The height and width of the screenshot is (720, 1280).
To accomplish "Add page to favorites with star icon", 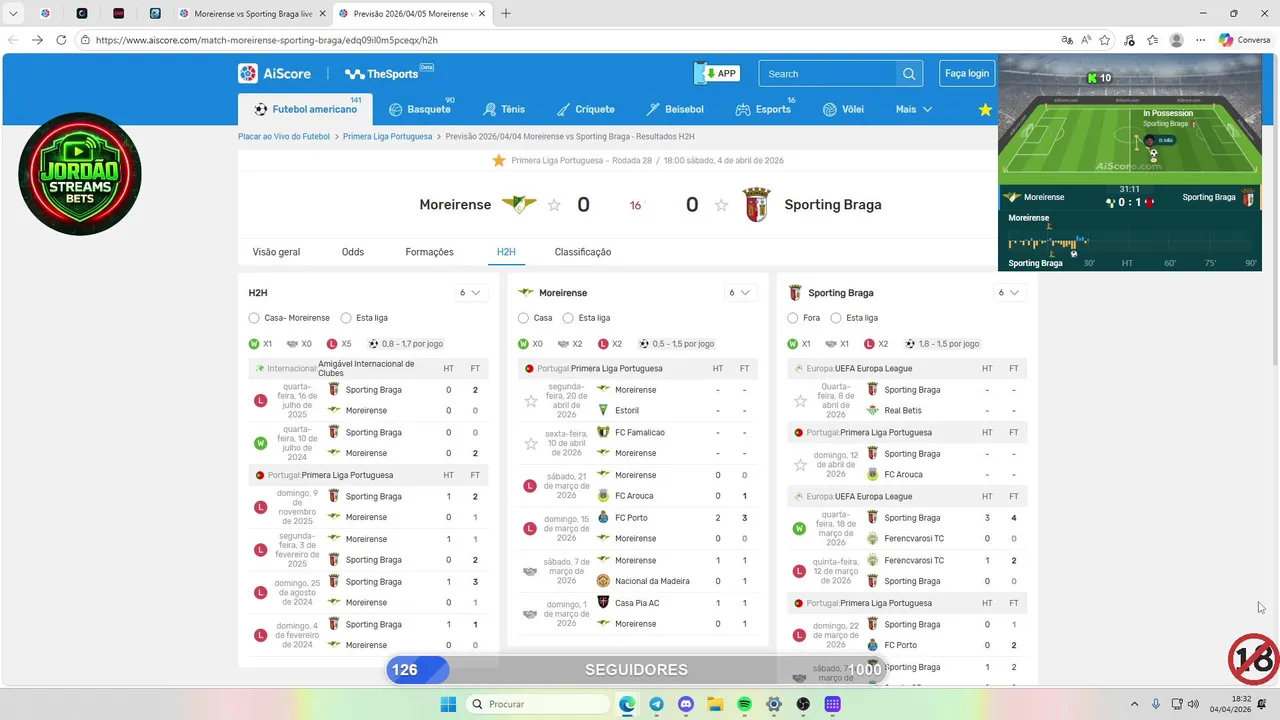I will click(1105, 40).
